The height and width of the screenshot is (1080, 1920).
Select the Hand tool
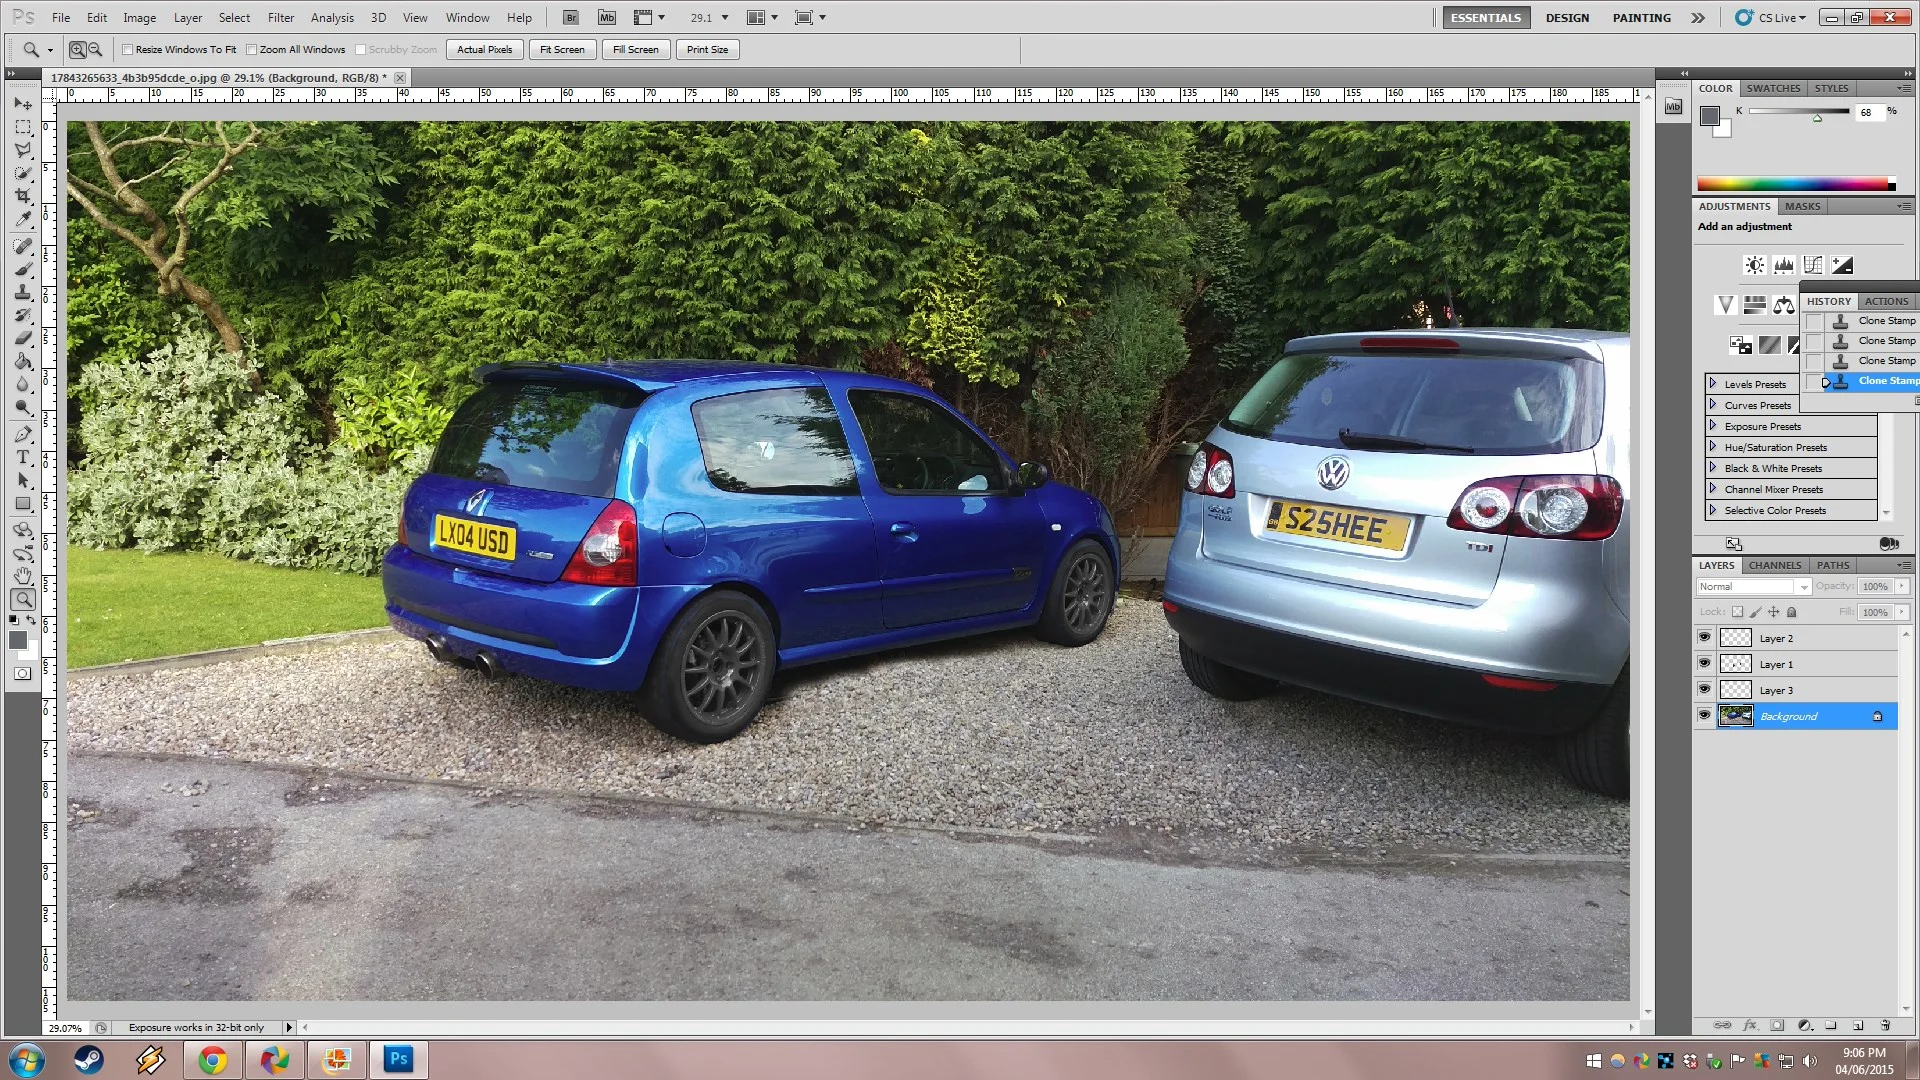[23, 576]
